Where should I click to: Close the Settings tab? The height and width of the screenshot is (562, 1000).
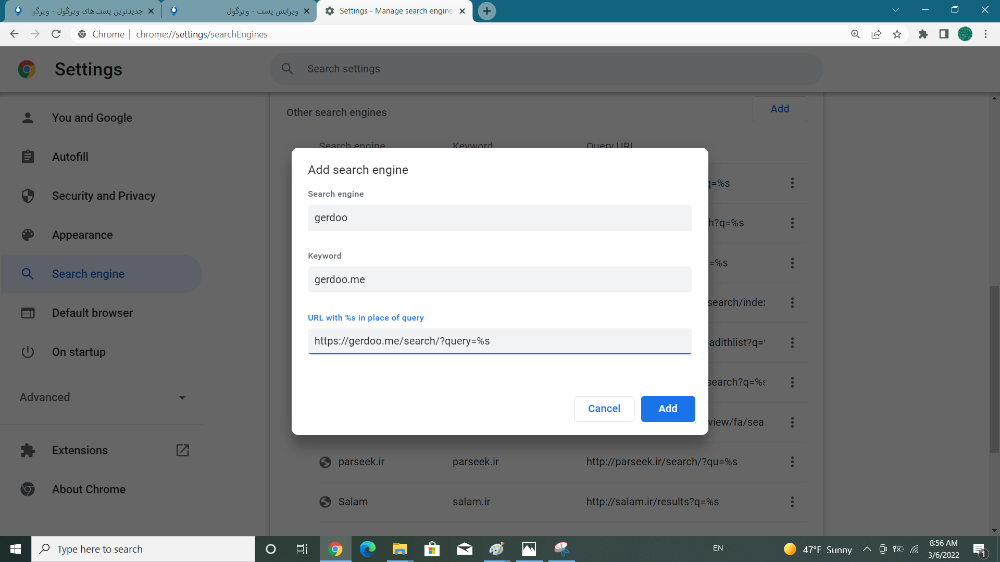point(462,11)
